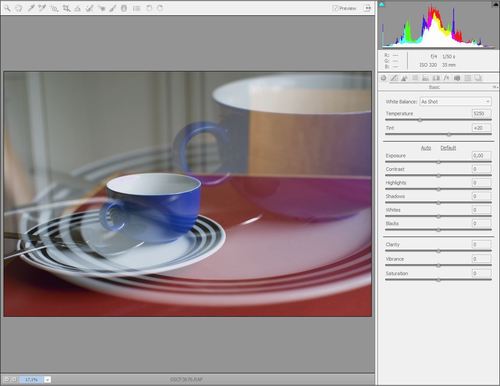Click the Temperature slider handle
The width and height of the screenshot is (500, 386).
[420, 120]
